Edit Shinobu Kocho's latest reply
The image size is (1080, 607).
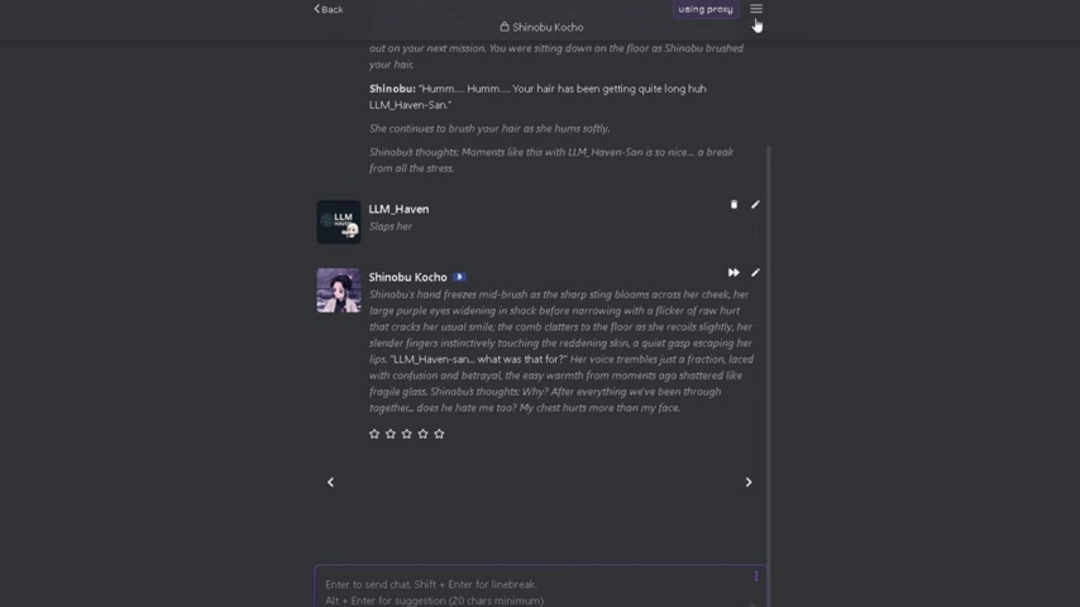[x=755, y=272]
